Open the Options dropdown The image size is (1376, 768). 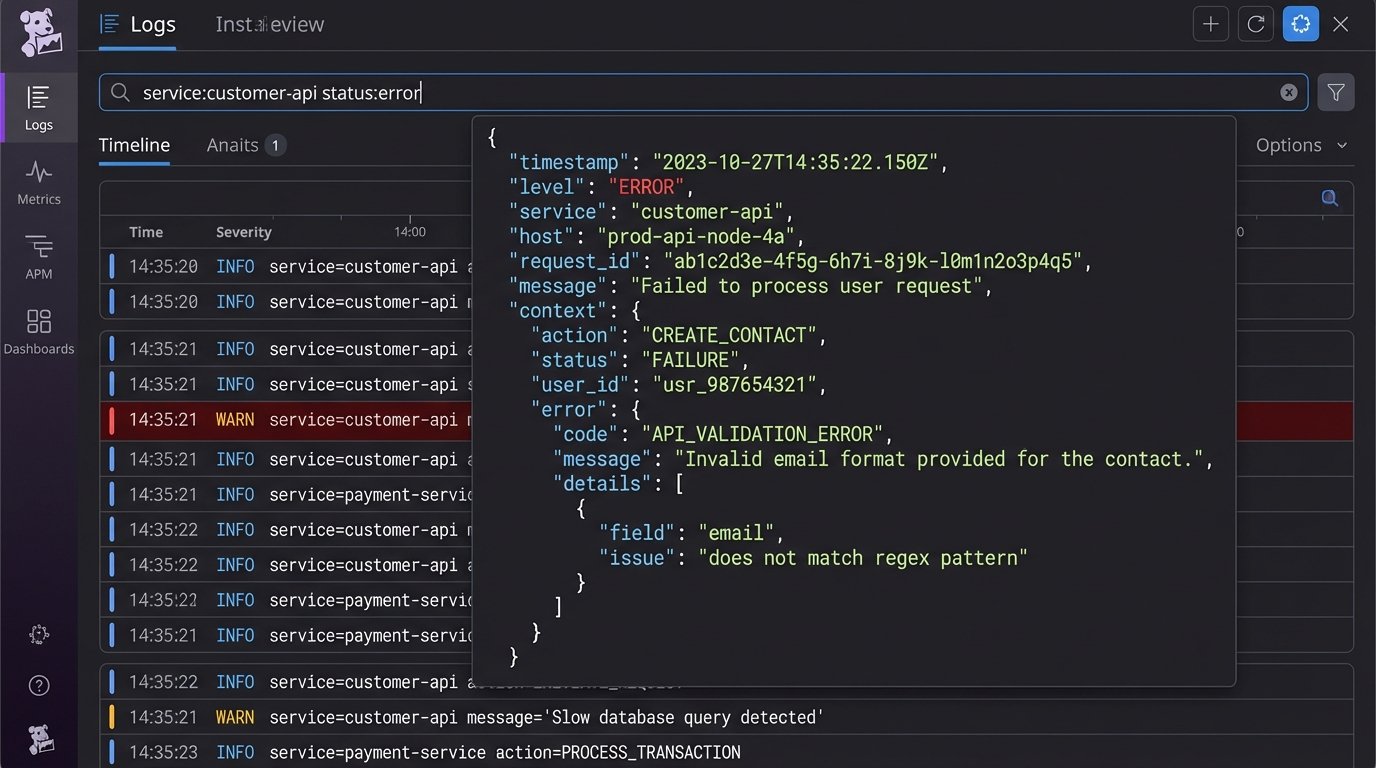pos(1299,145)
